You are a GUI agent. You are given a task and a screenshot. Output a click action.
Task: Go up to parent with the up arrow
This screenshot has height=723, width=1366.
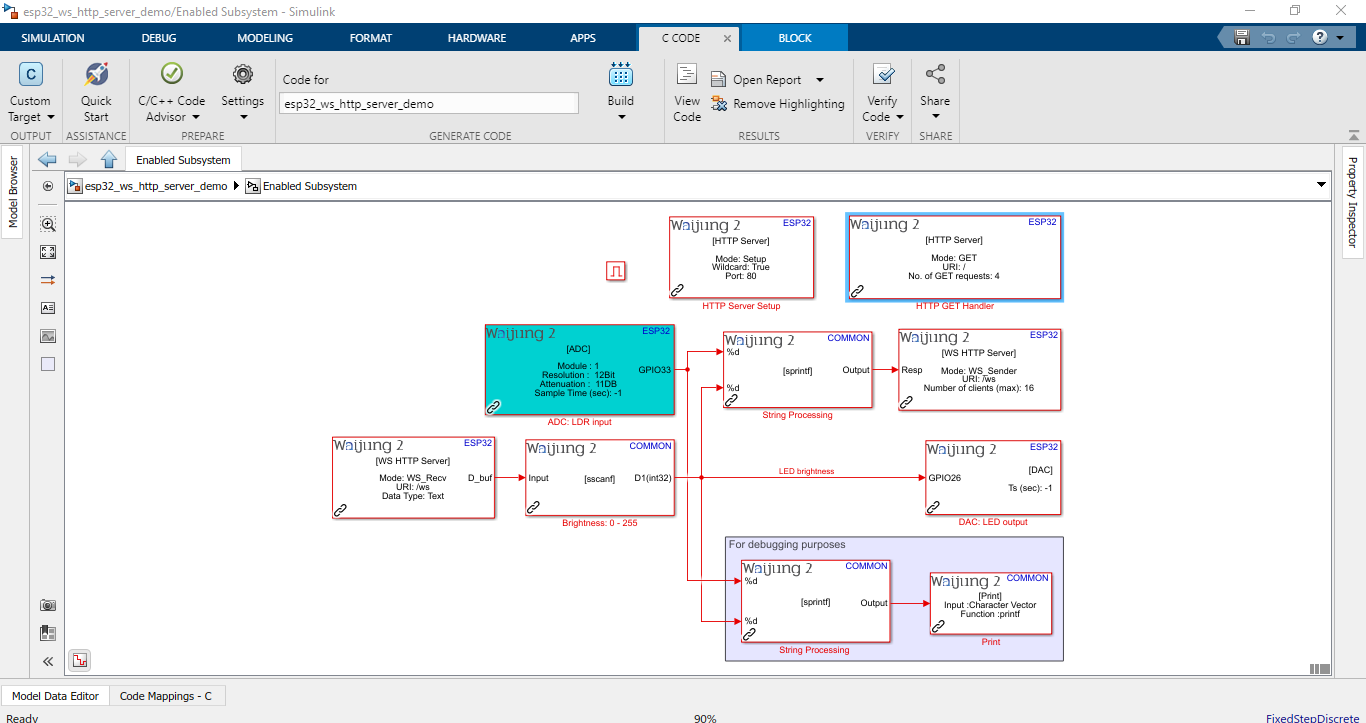click(x=109, y=159)
